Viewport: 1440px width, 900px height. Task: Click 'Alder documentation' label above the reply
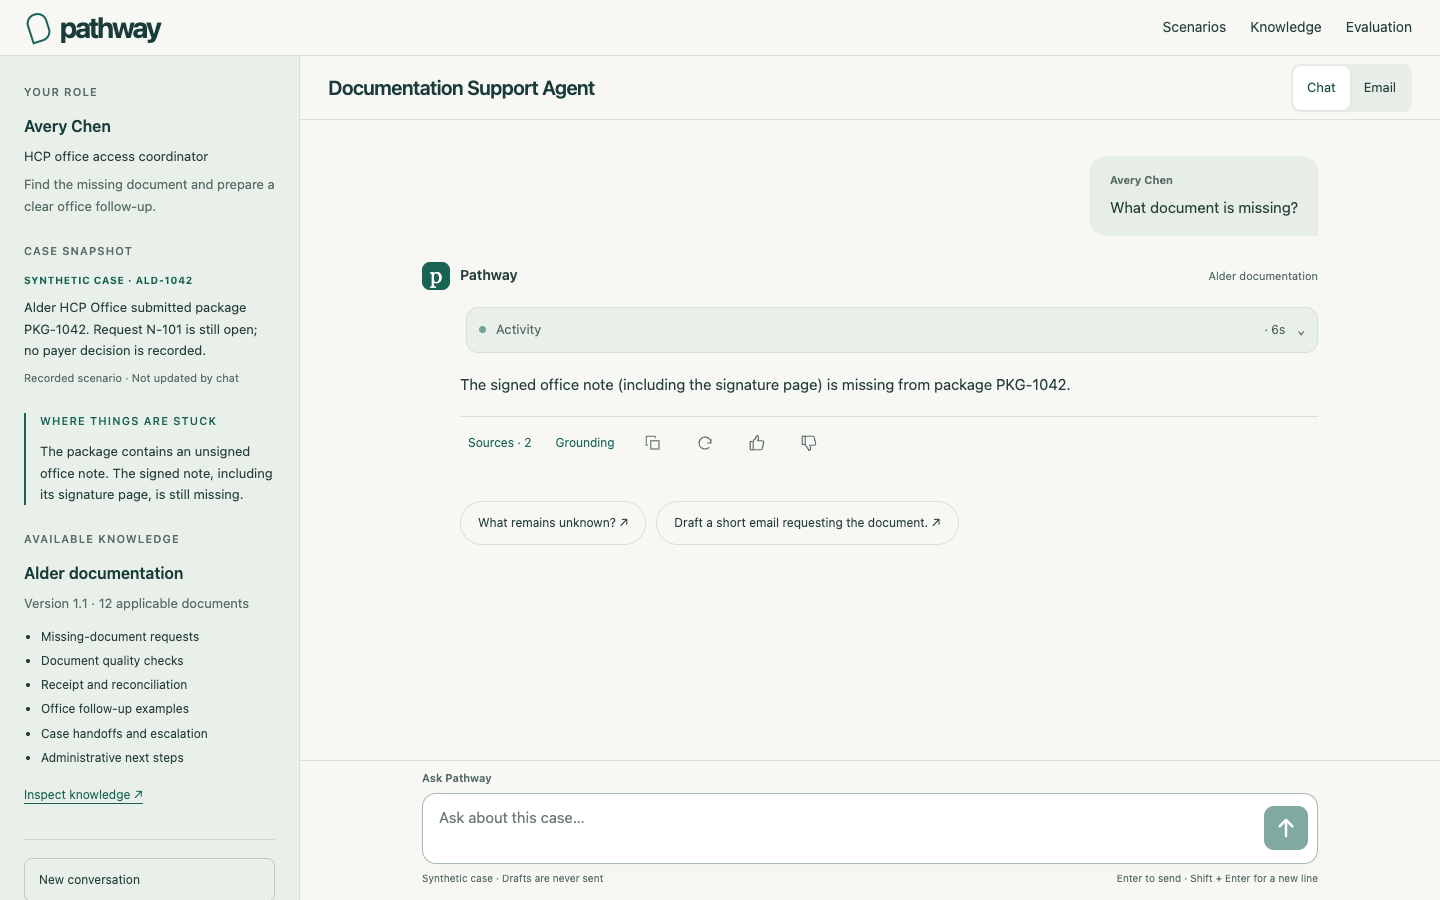(1263, 276)
